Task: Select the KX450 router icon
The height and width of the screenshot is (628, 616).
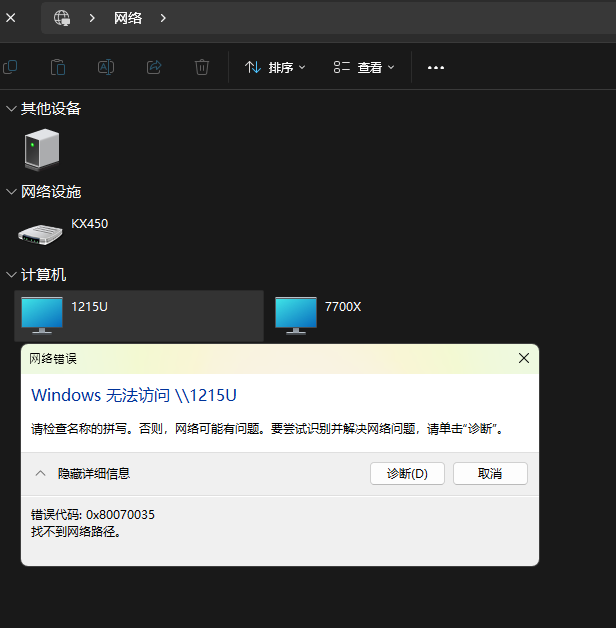Action: click(x=40, y=234)
